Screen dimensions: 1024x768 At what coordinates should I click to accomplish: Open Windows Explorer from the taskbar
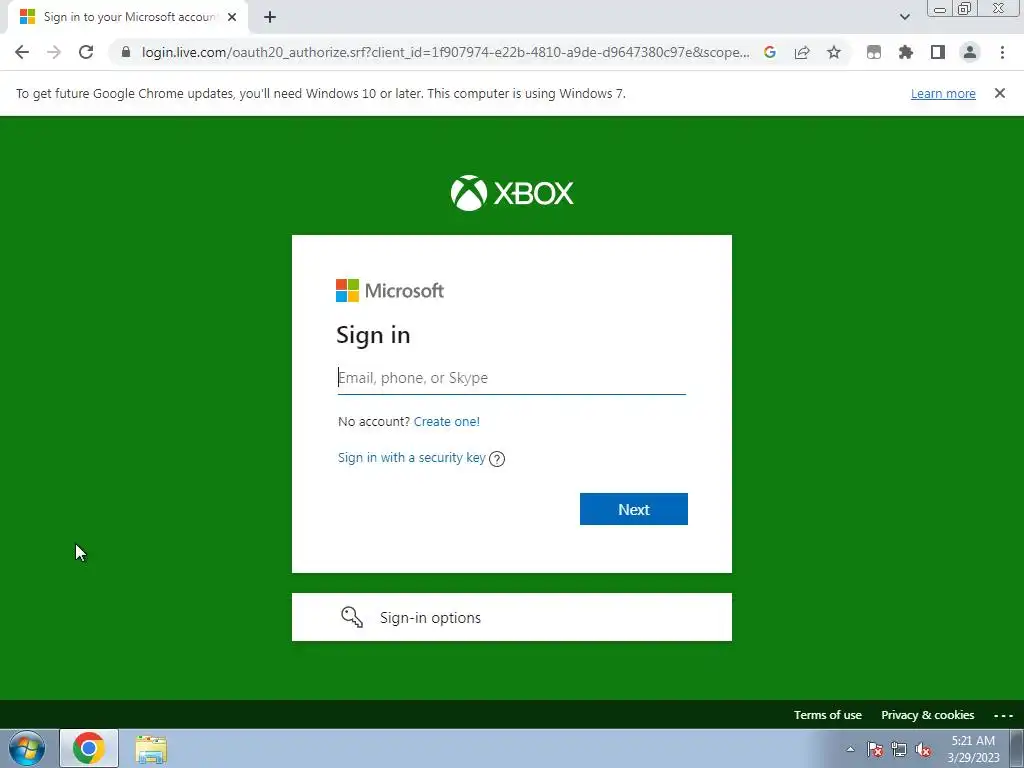(151, 749)
